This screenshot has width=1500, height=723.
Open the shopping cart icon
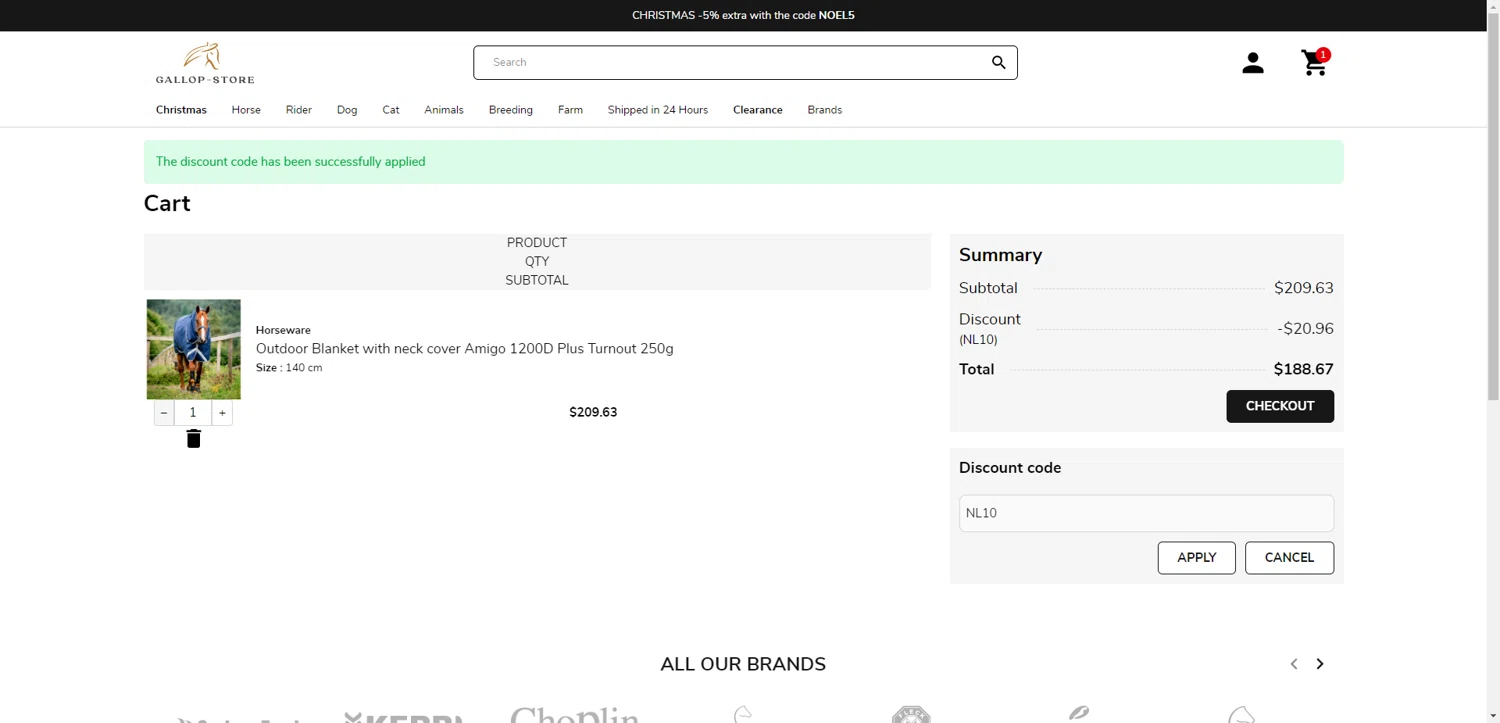tap(1314, 63)
